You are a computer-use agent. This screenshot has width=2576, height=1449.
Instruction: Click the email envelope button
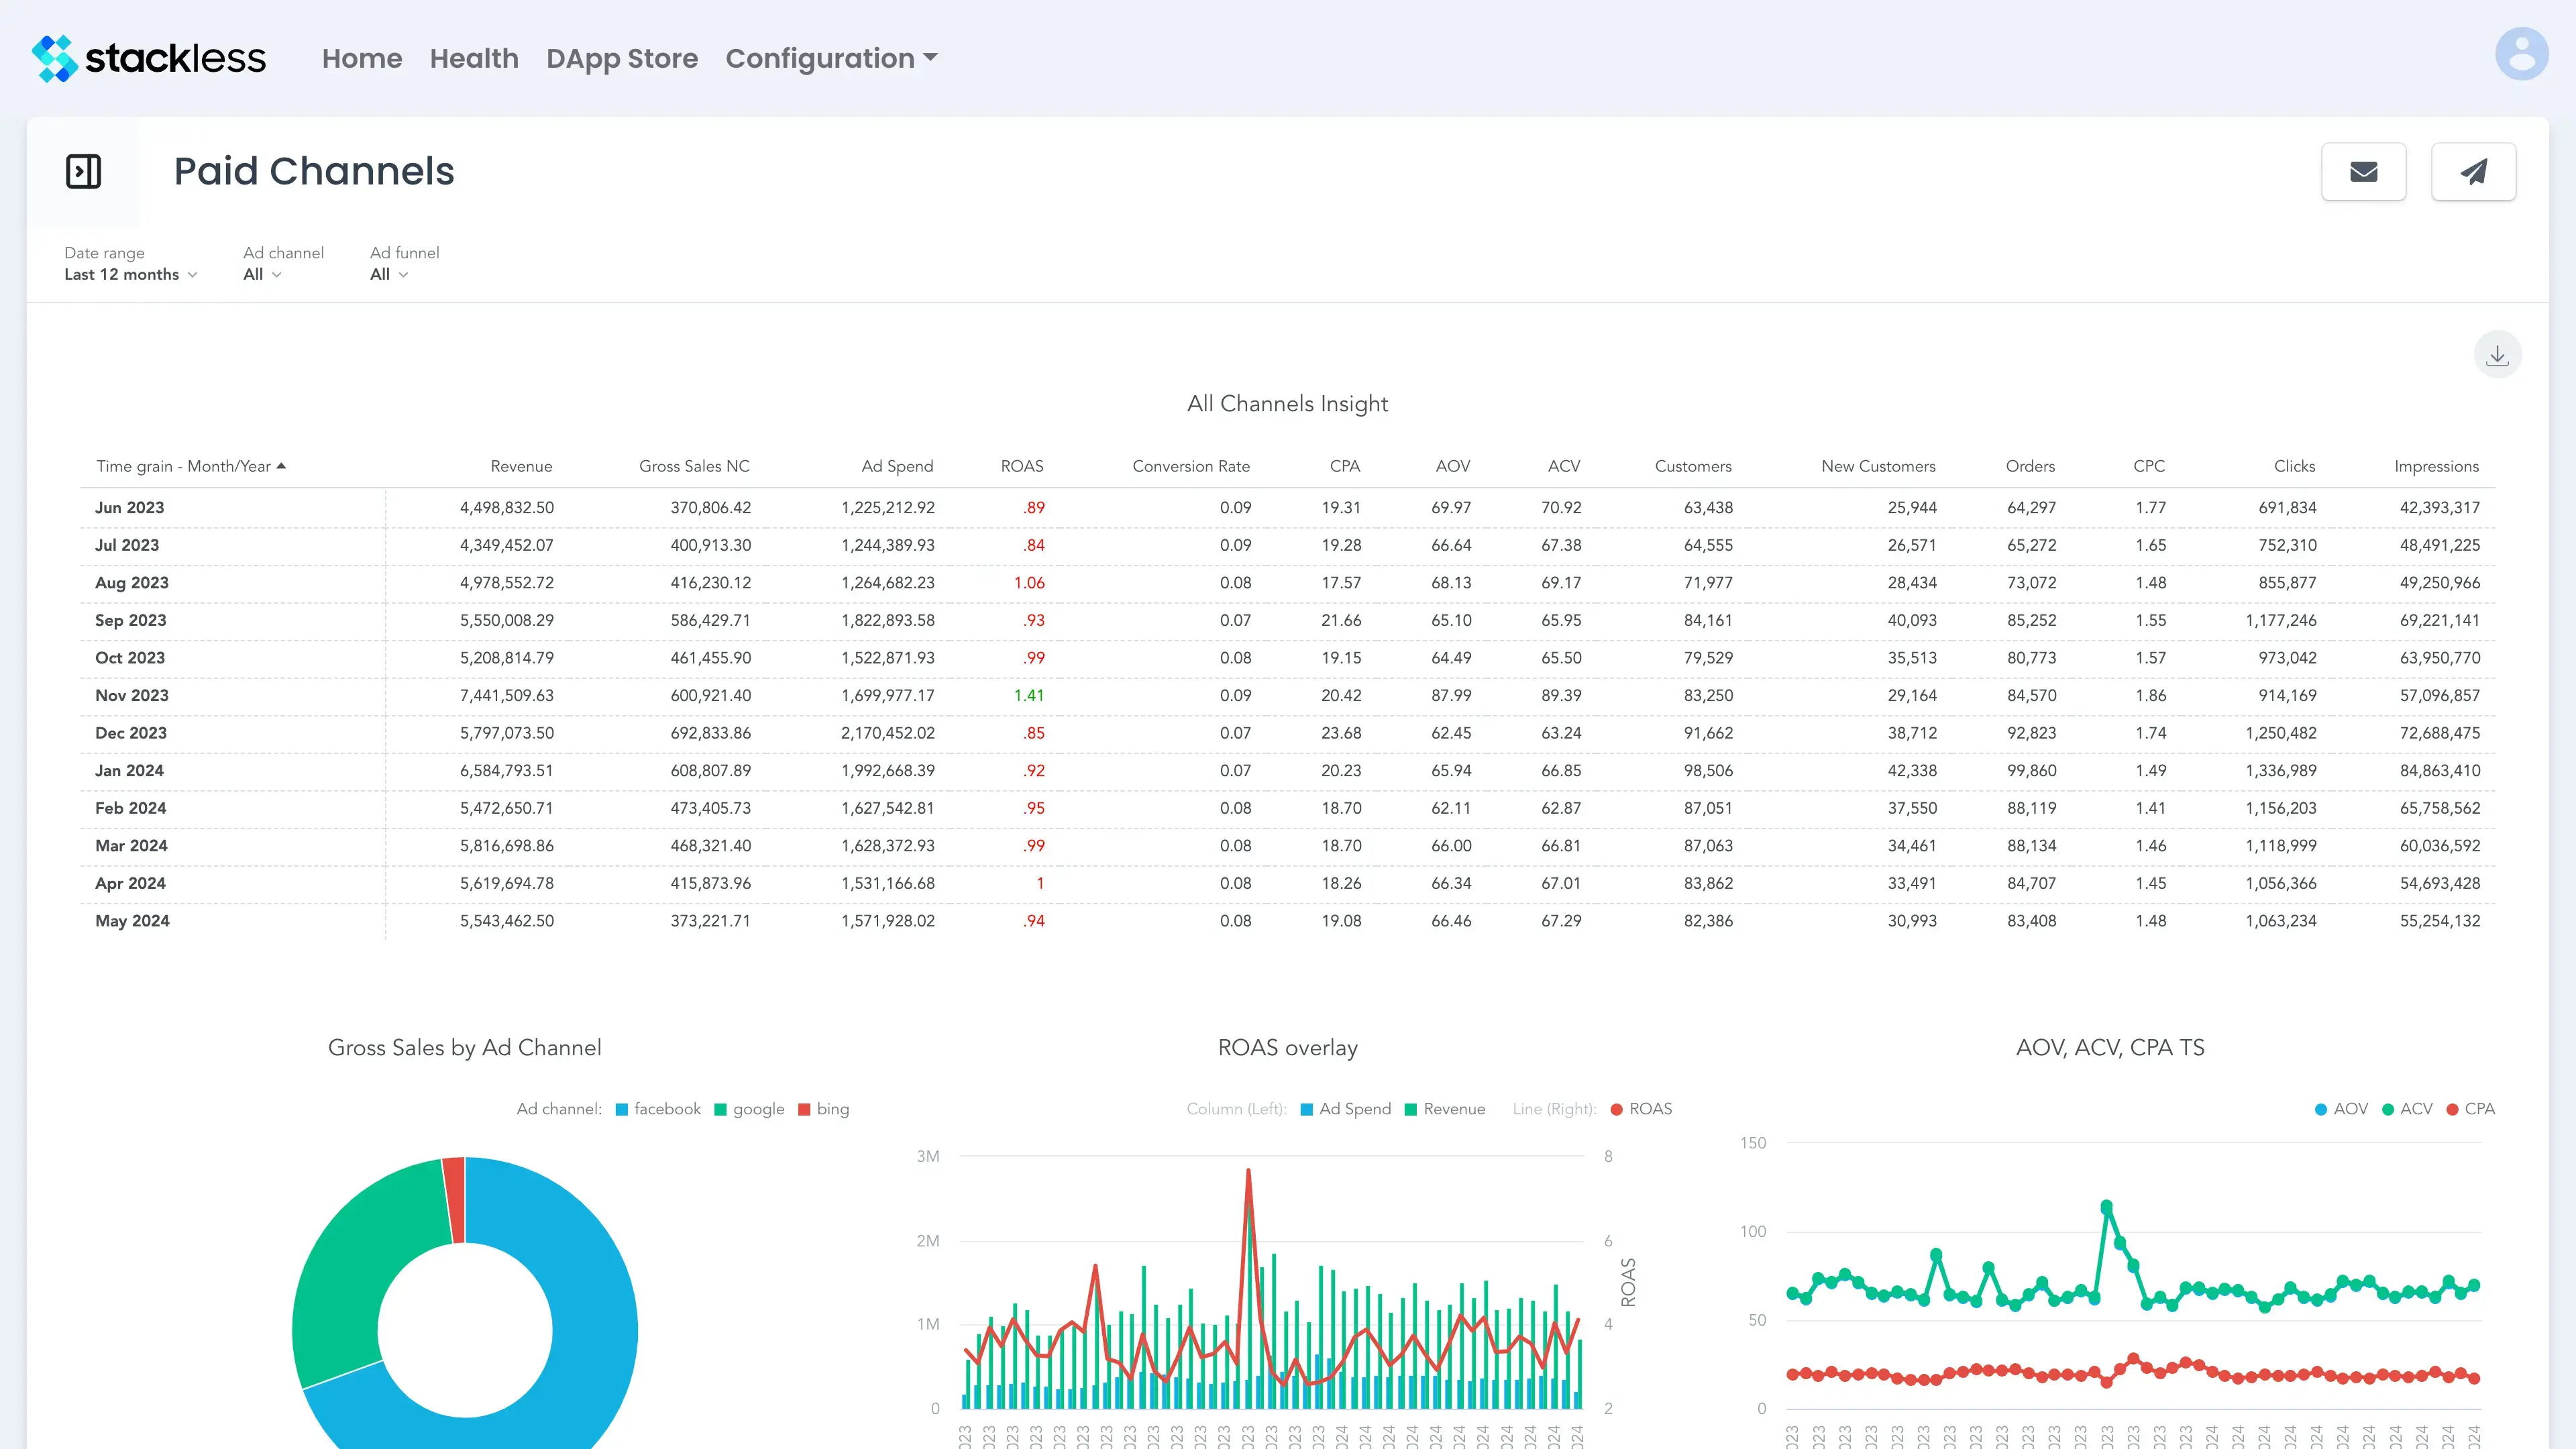pyautogui.click(x=2363, y=172)
